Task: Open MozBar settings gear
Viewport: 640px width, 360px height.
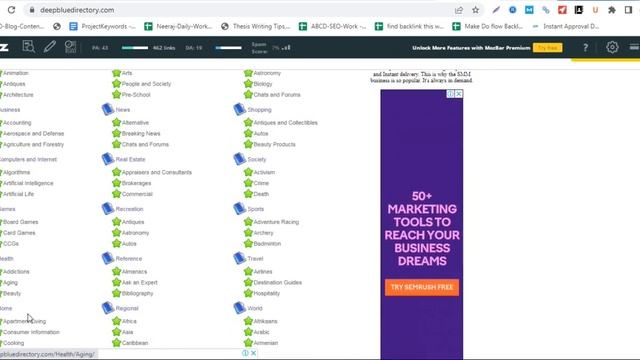Action: coord(612,47)
